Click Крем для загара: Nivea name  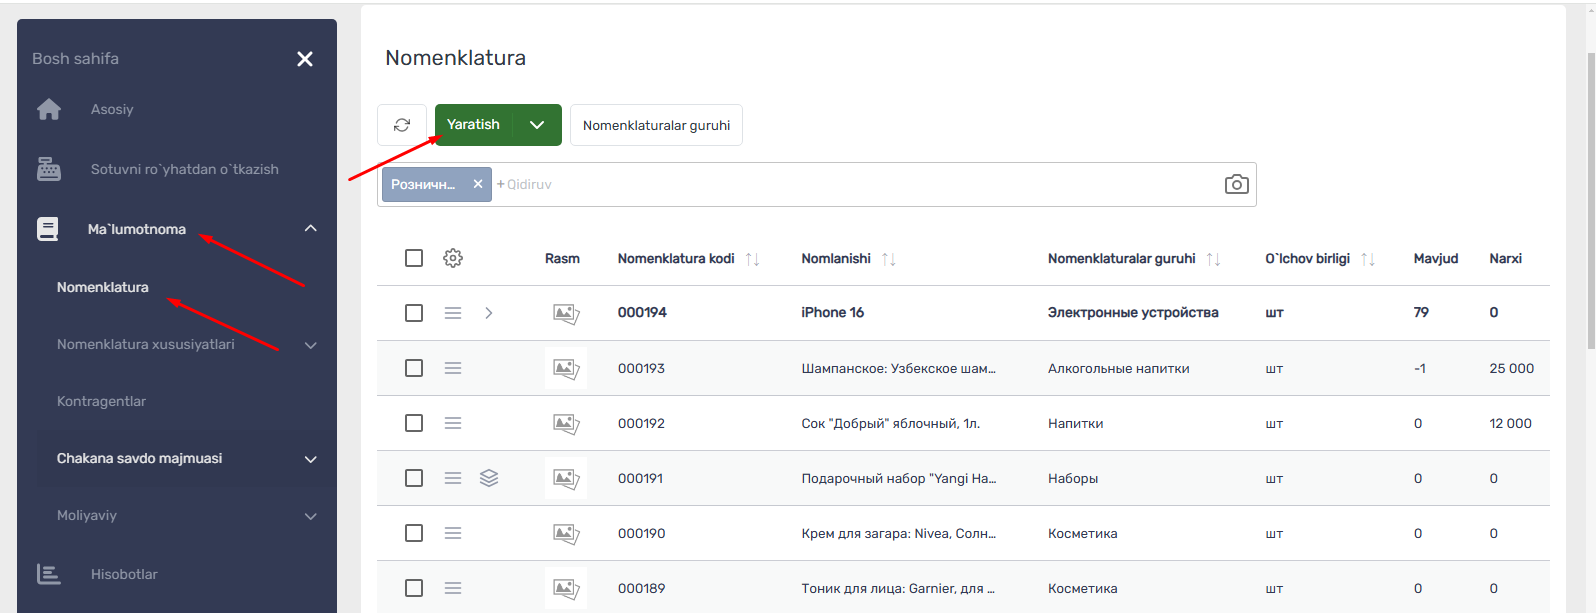tap(898, 533)
